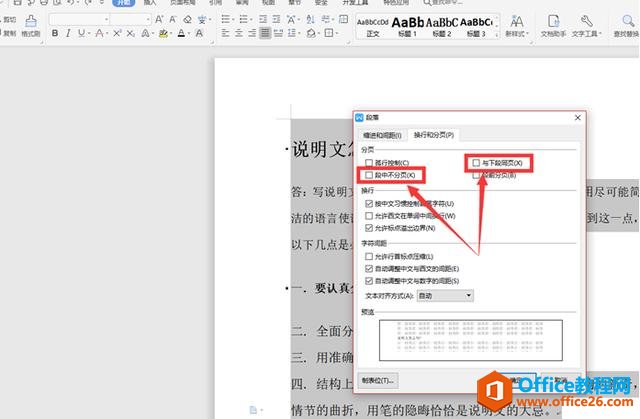640x419 pixels.
Task: Enable keep with next (与下段同页) checkbox
Action: click(x=476, y=163)
